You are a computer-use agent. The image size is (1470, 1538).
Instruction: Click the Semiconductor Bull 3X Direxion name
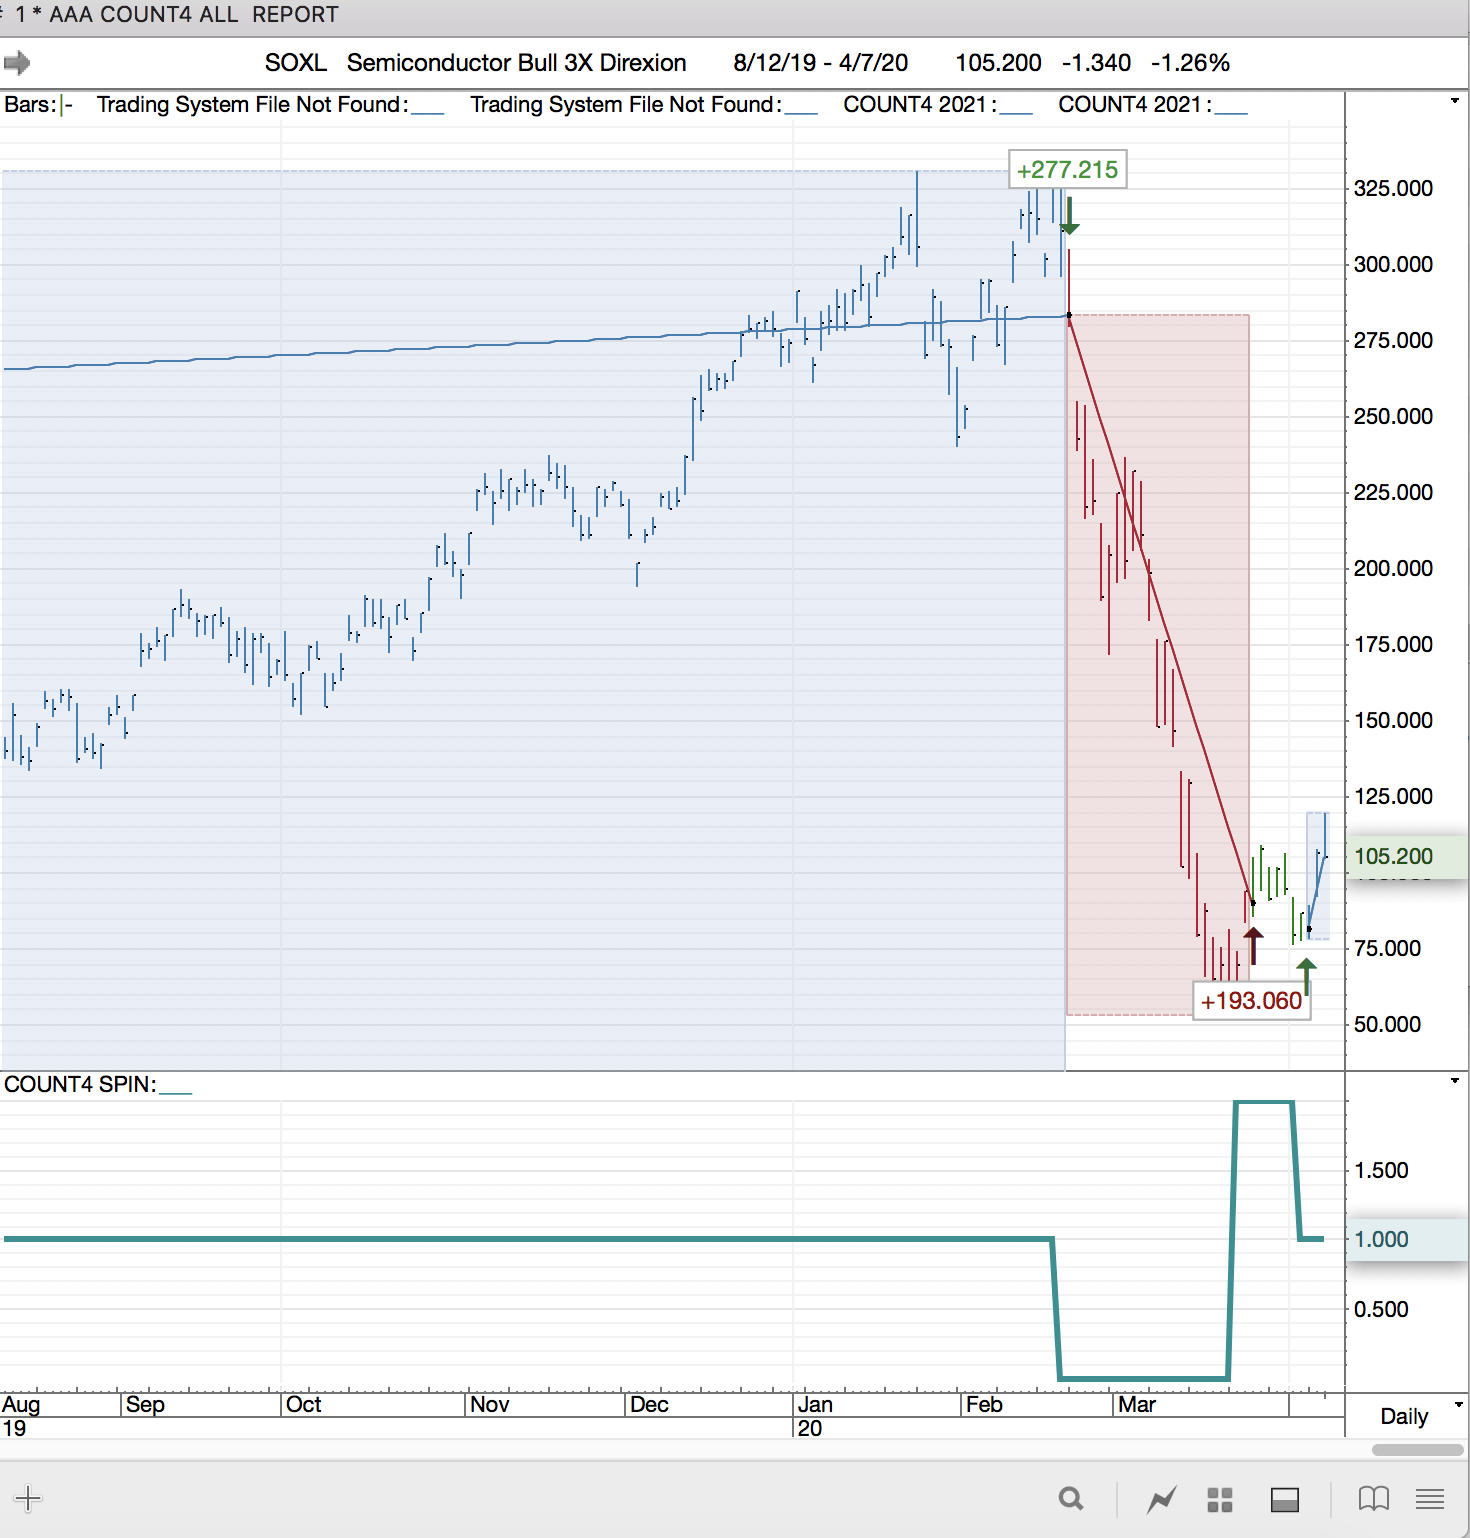516,63
